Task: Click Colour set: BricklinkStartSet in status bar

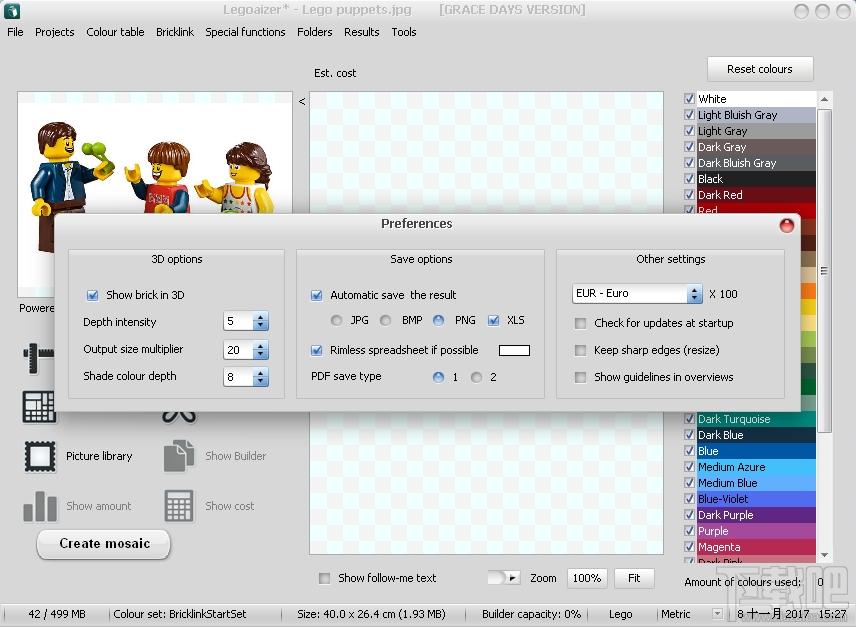Action: click(x=180, y=614)
